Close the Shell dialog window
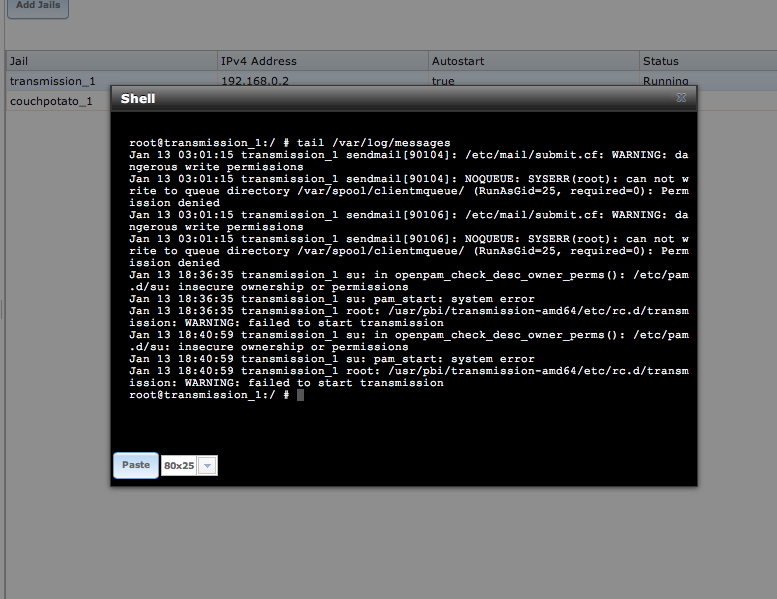Viewport: 777px width, 599px height. click(681, 98)
